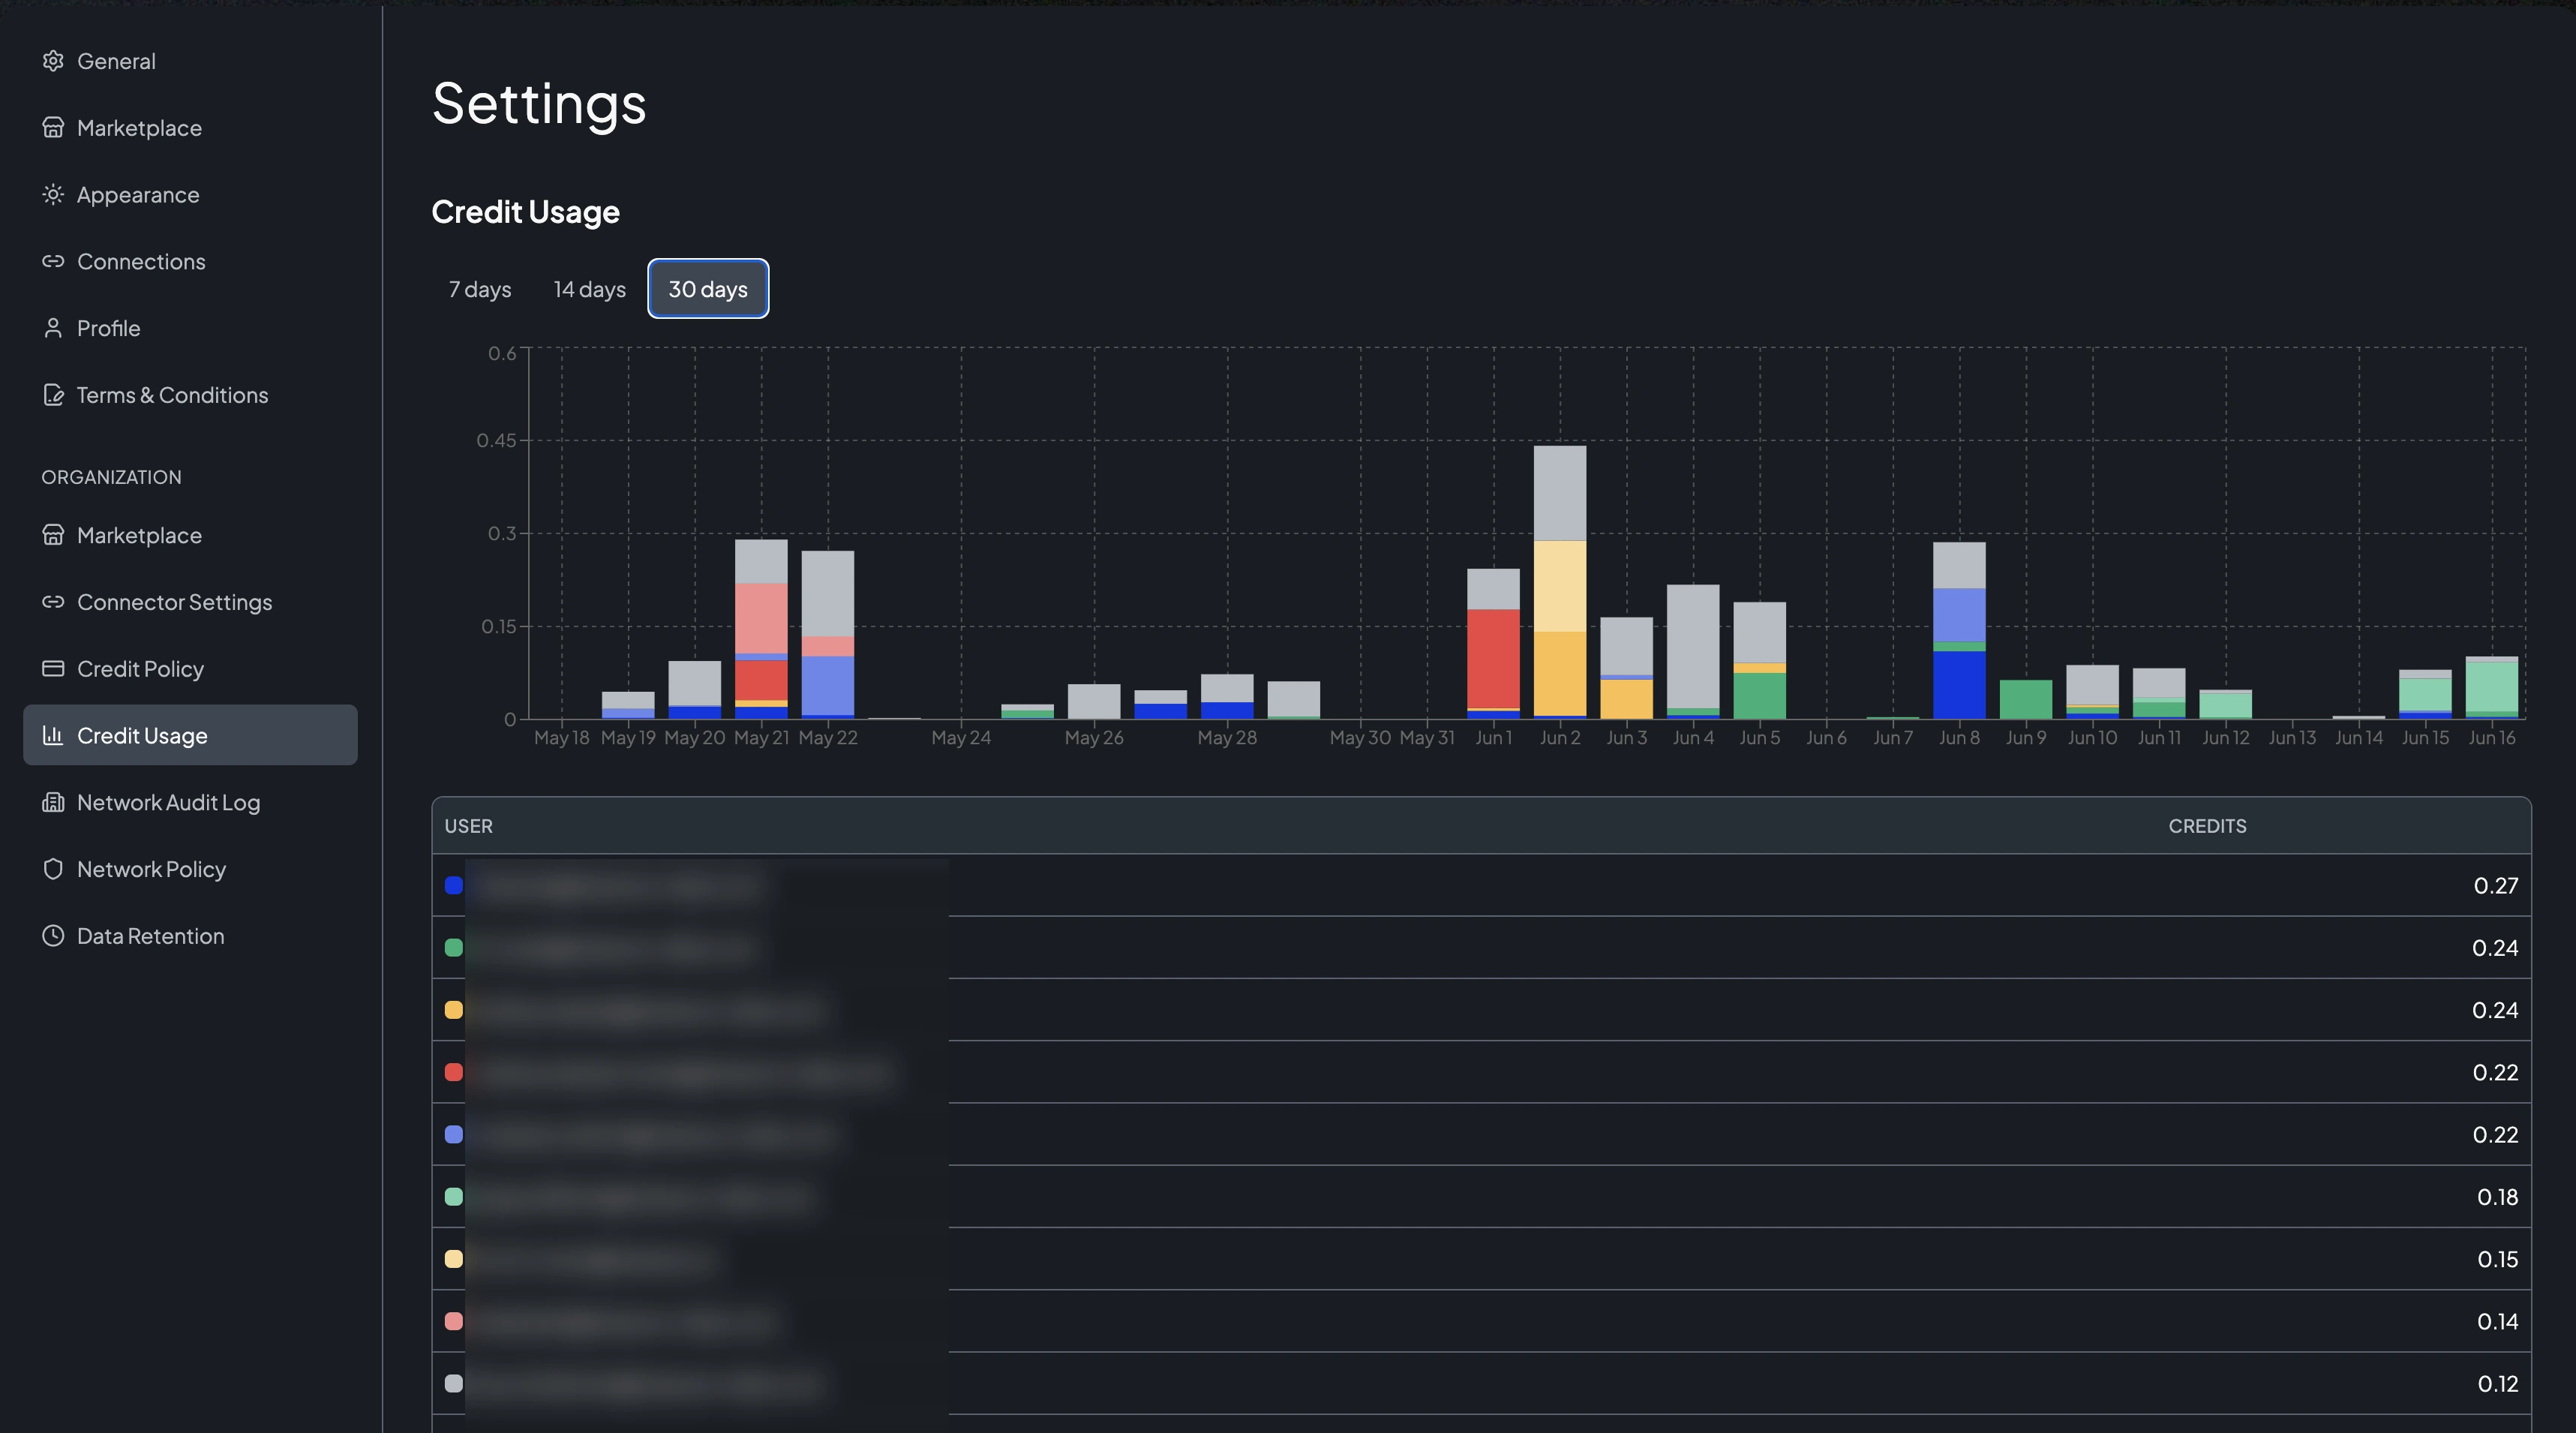The height and width of the screenshot is (1433, 2576).
Task: Click the Organization Marketplace storefront icon
Action: tap(53, 535)
